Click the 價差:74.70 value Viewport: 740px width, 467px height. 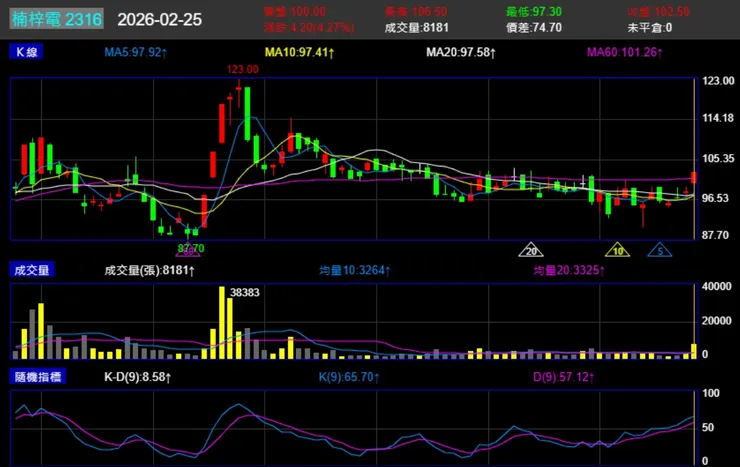534,27
